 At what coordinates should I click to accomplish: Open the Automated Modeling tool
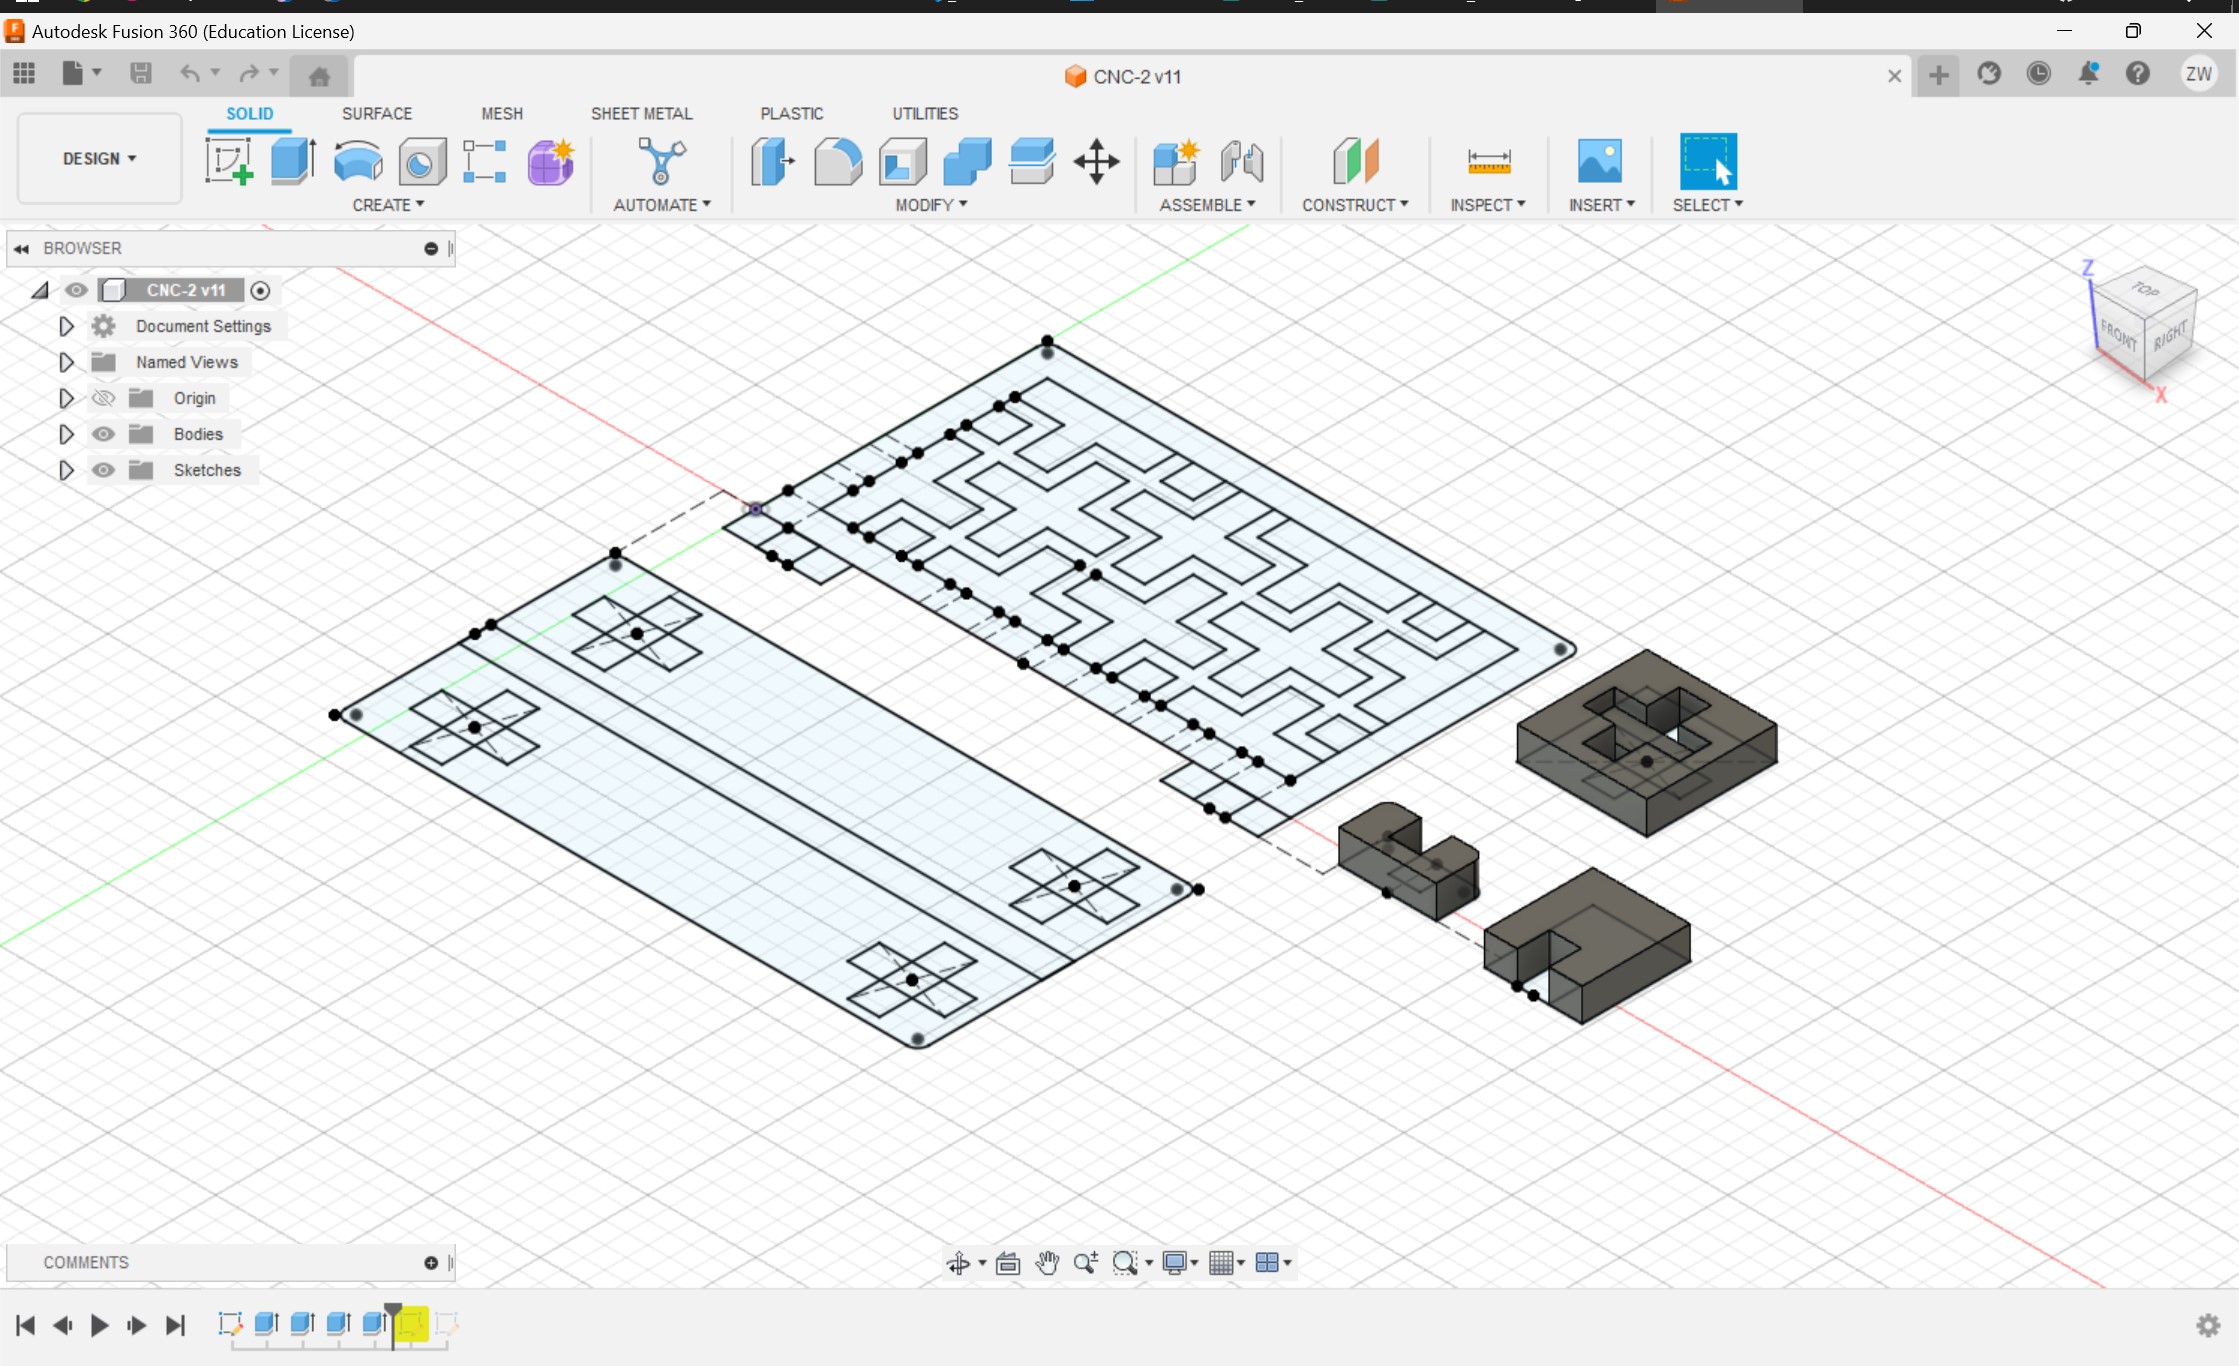pos(661,161)
